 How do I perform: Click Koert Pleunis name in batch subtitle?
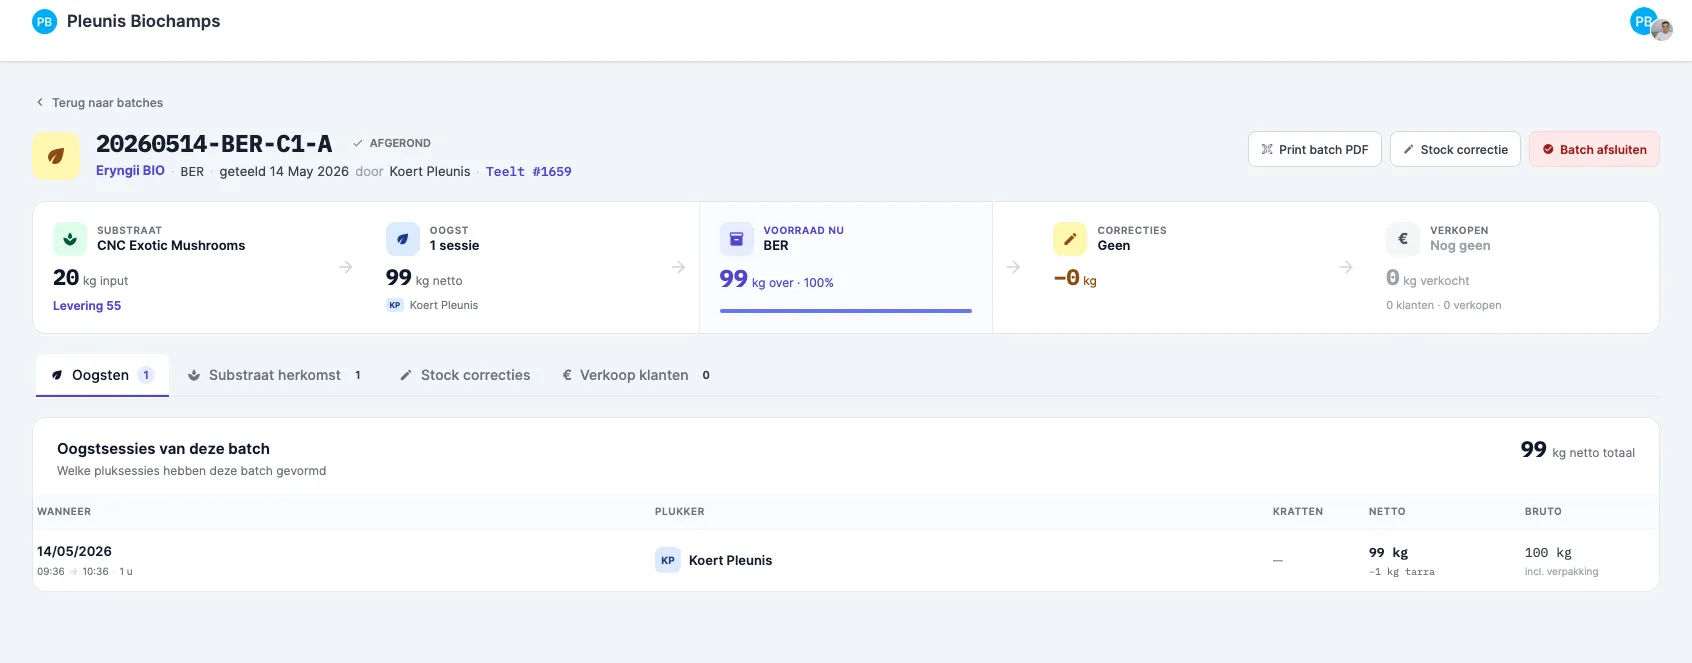pyautogui.click(x=430, y=171)
